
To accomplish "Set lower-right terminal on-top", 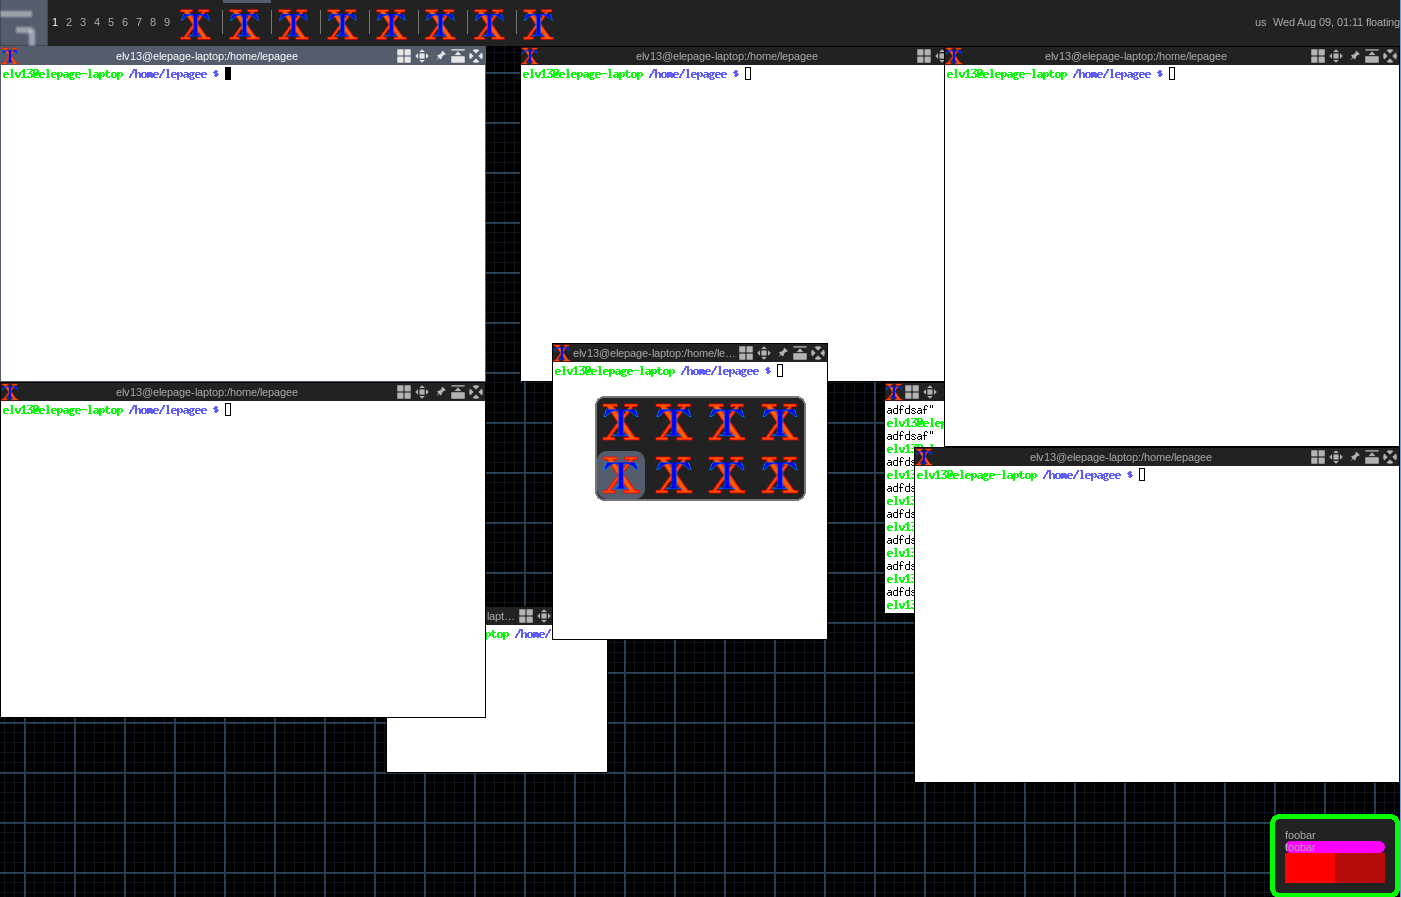I will point(1372,457).
